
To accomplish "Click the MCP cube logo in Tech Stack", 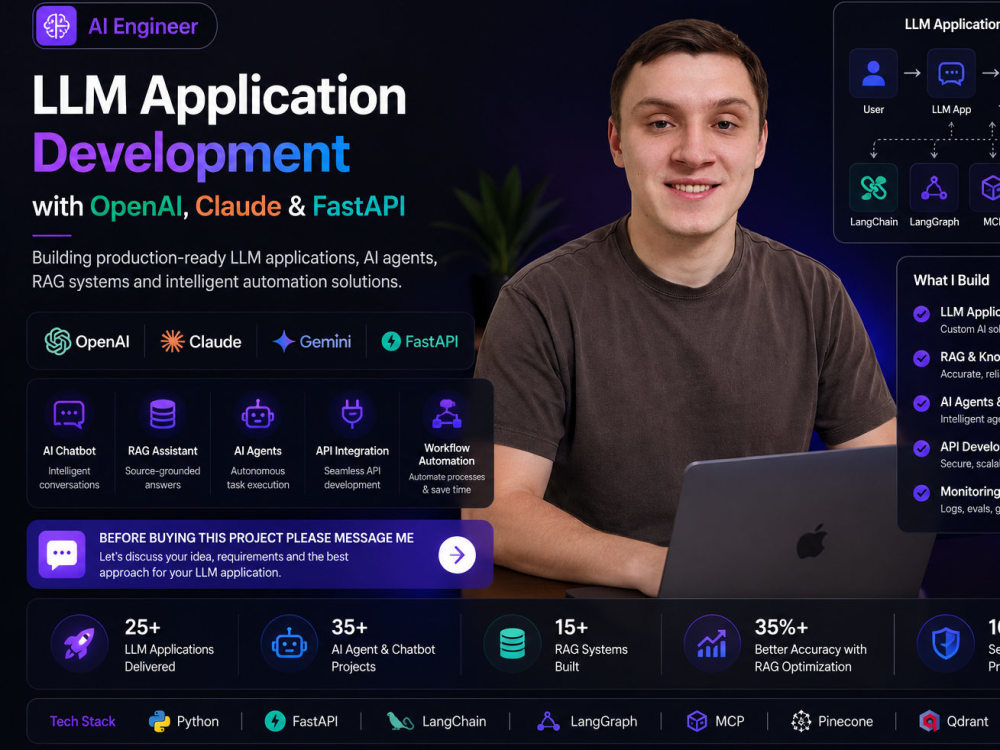I will point(696,721).
